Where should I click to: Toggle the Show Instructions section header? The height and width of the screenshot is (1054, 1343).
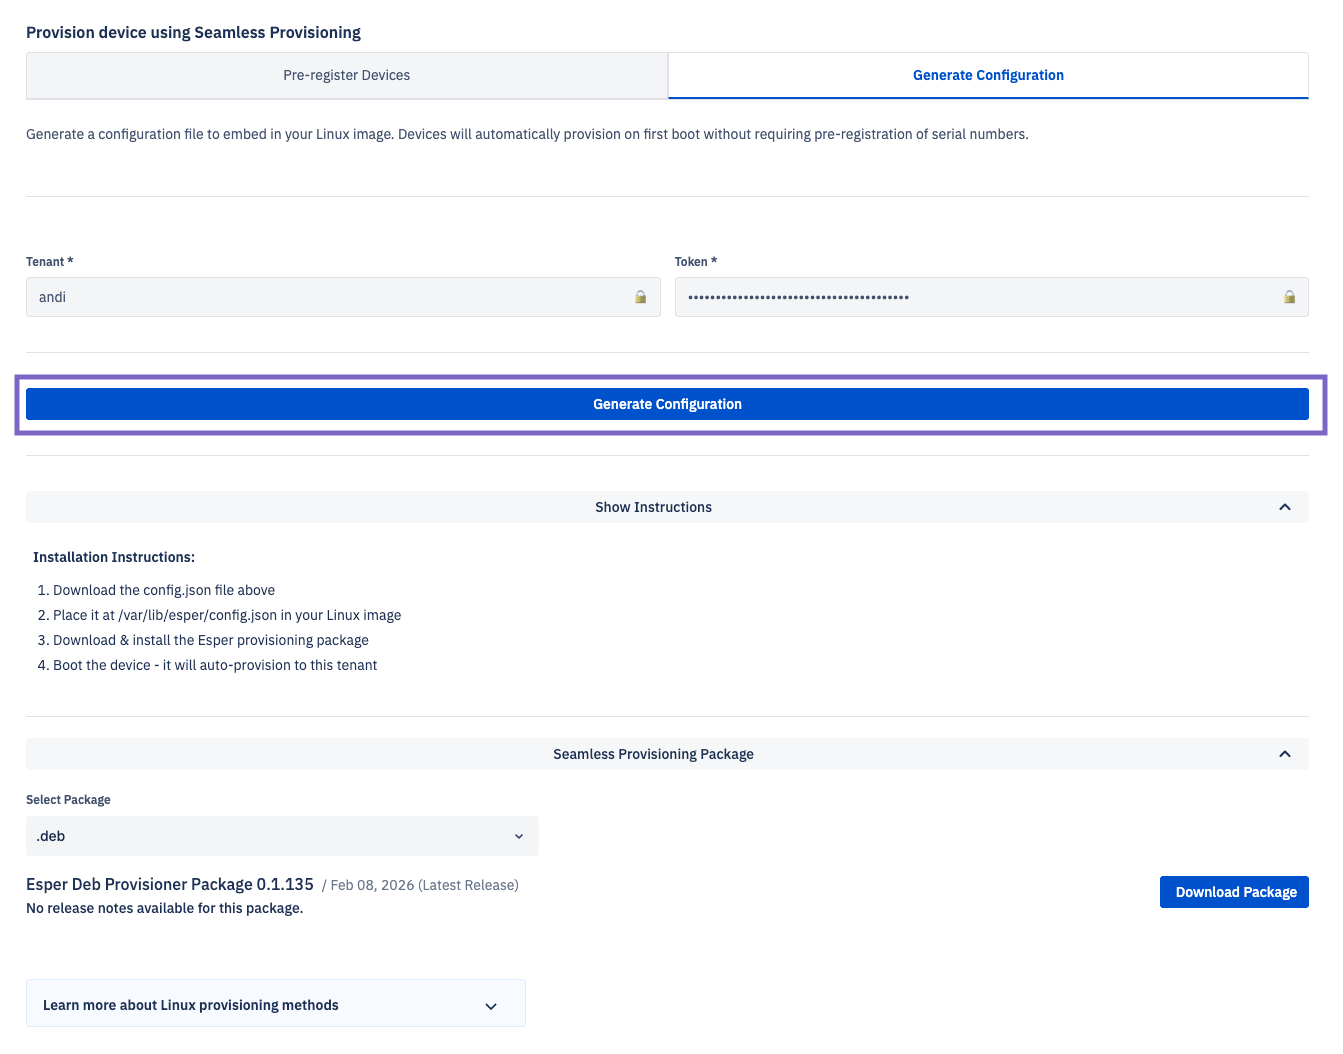pos(653,507)
